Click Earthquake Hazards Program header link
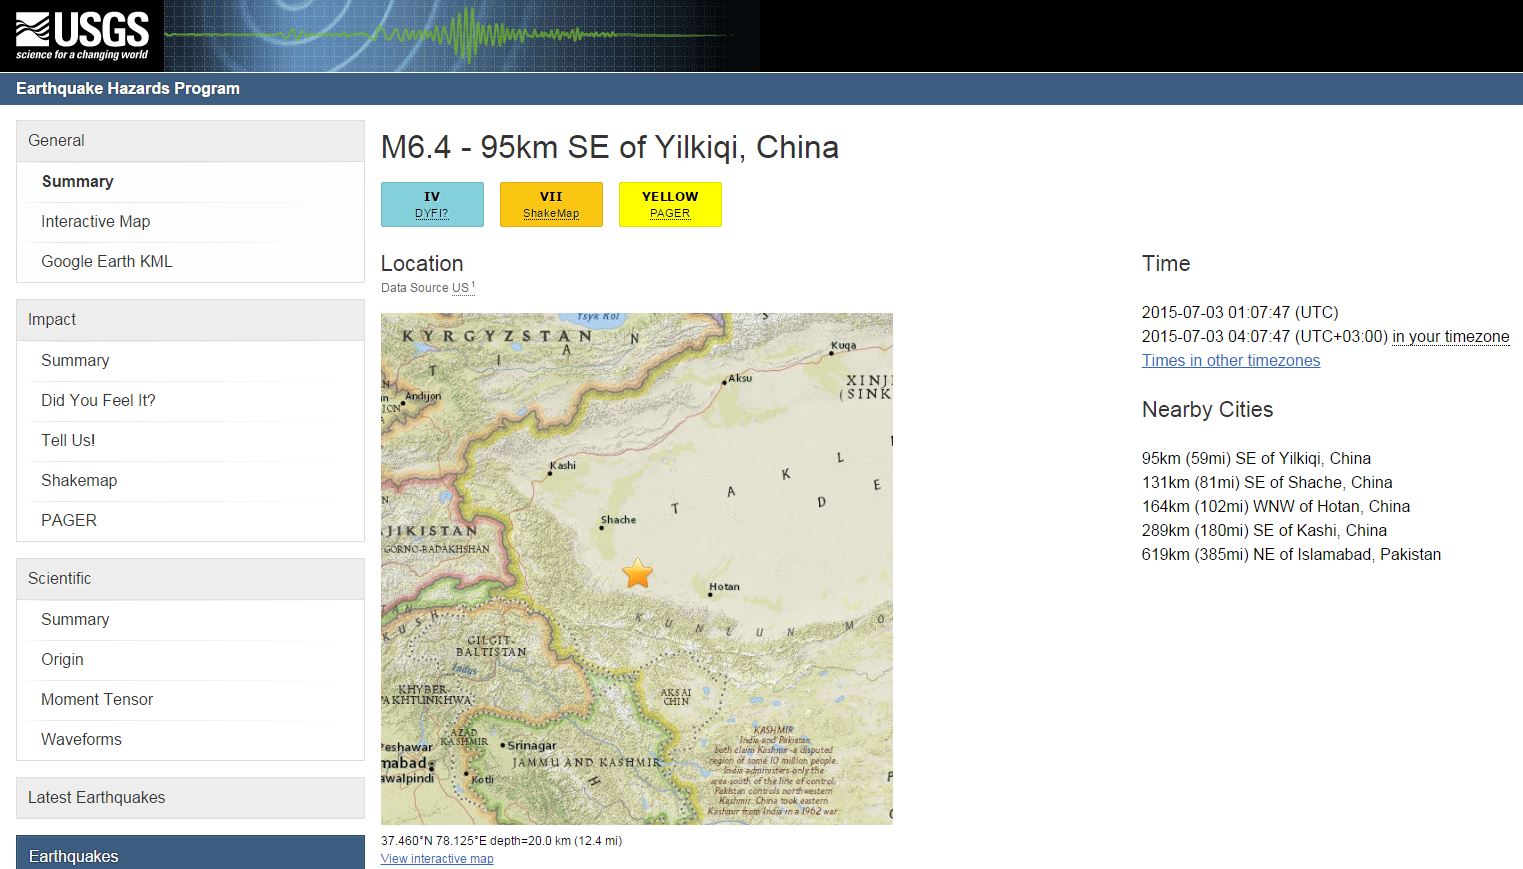This screenshot has width=1523, height=869. (x=128, y=89)
